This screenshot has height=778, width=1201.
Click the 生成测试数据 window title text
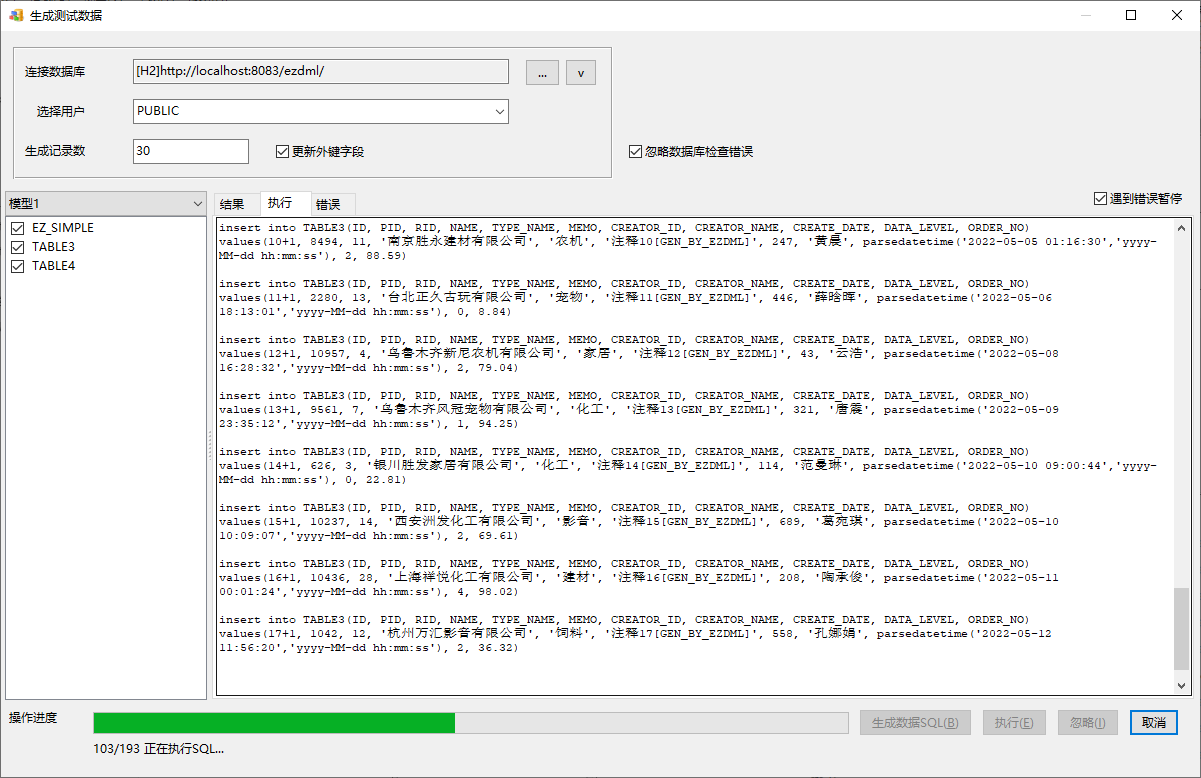66,15
